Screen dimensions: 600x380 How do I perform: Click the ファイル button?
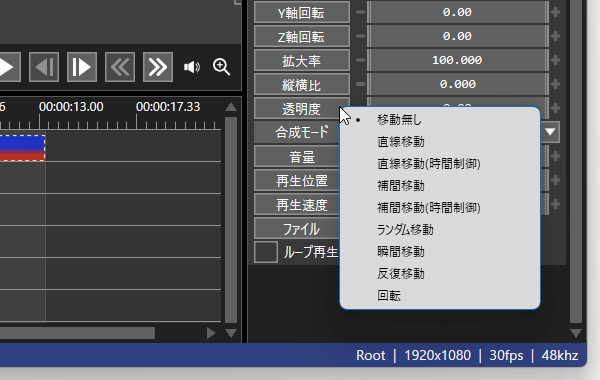click(x=297, y=229)
